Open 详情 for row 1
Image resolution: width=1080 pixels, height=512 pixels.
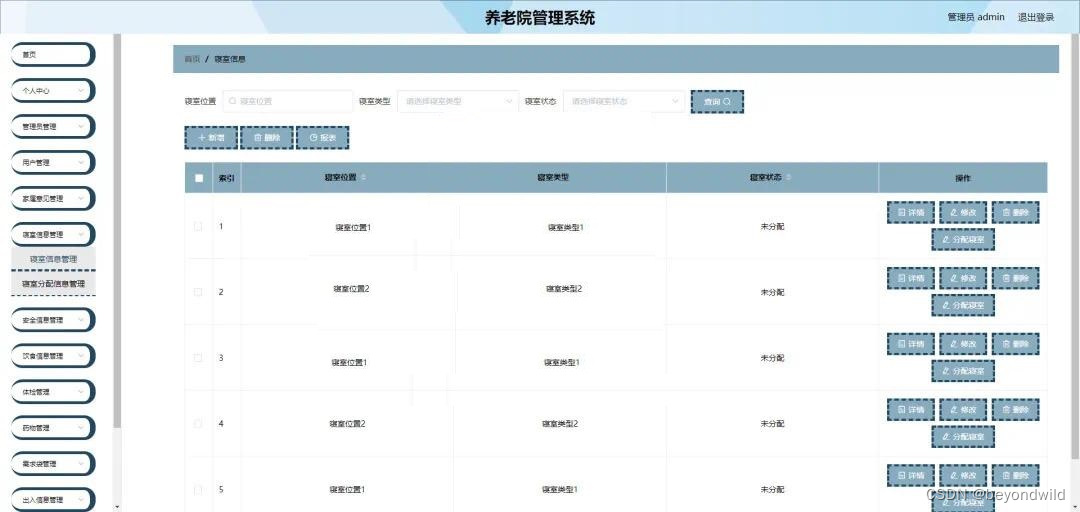[911, 212]
